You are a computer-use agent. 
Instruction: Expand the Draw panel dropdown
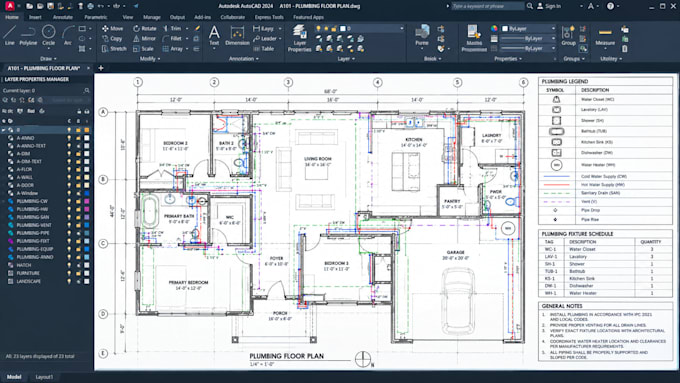(49, 59)
